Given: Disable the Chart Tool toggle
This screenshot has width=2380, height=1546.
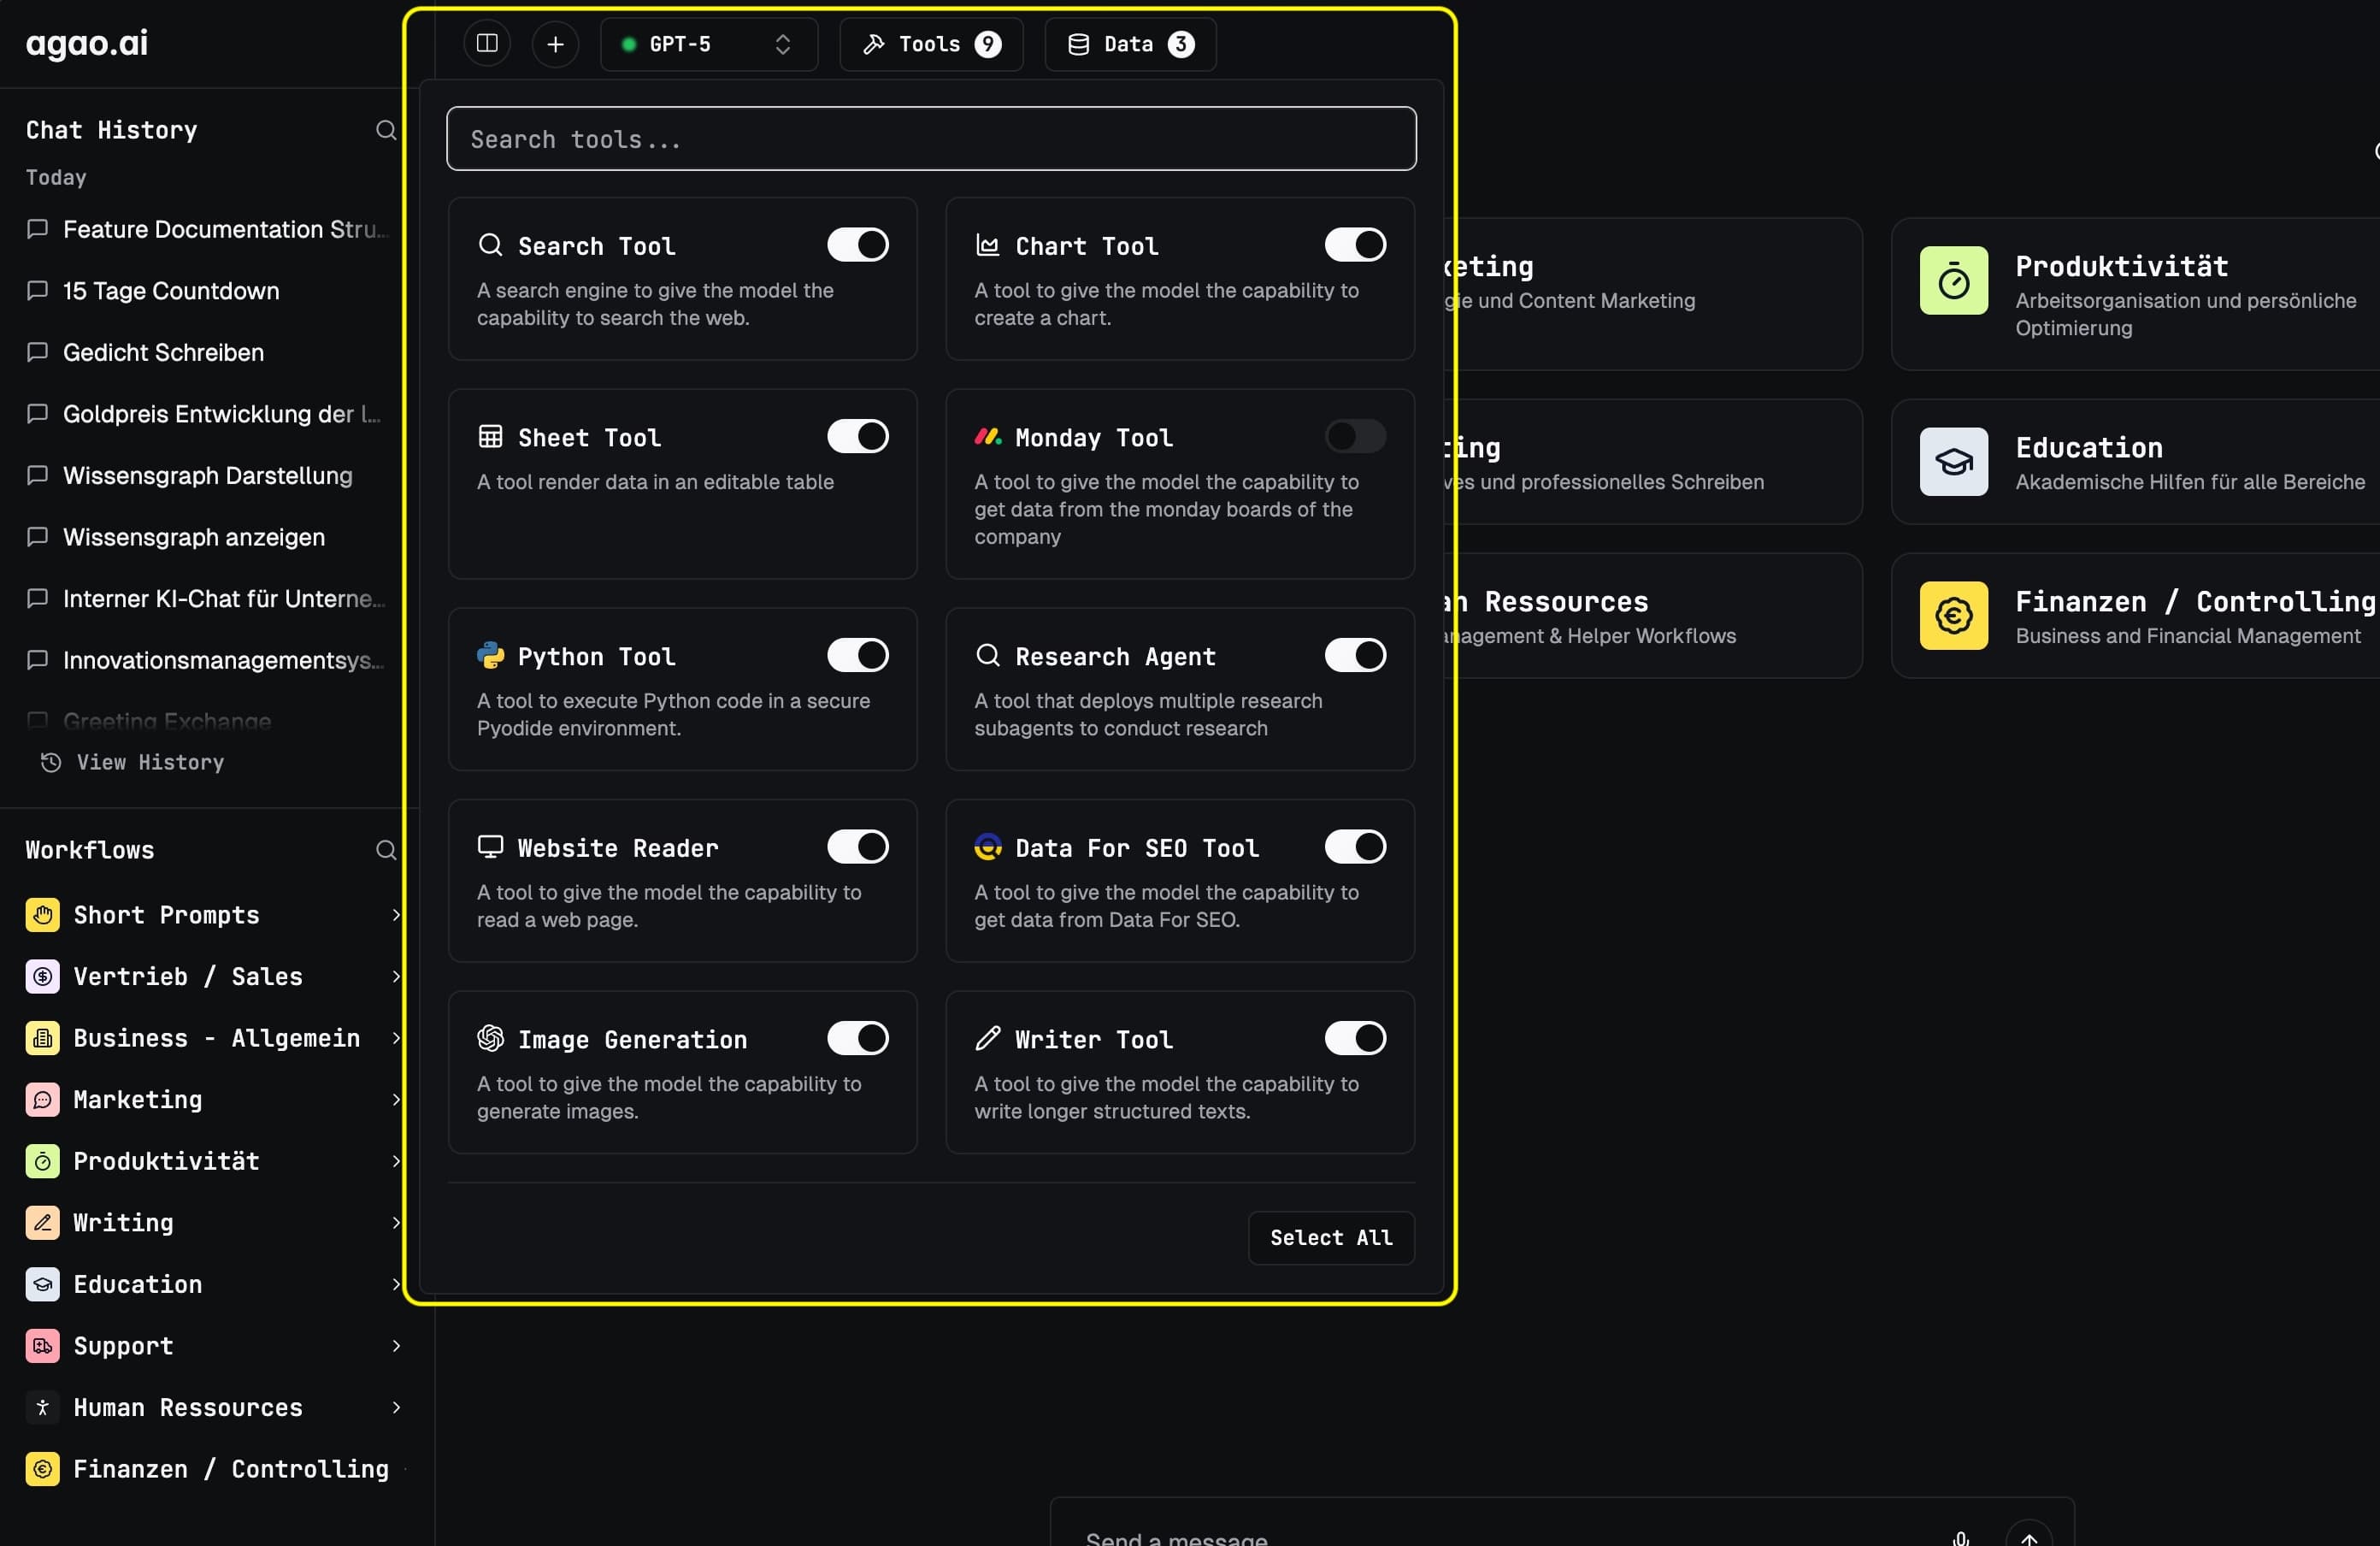Looking at the screenshot, I should tap(1355, 245).
